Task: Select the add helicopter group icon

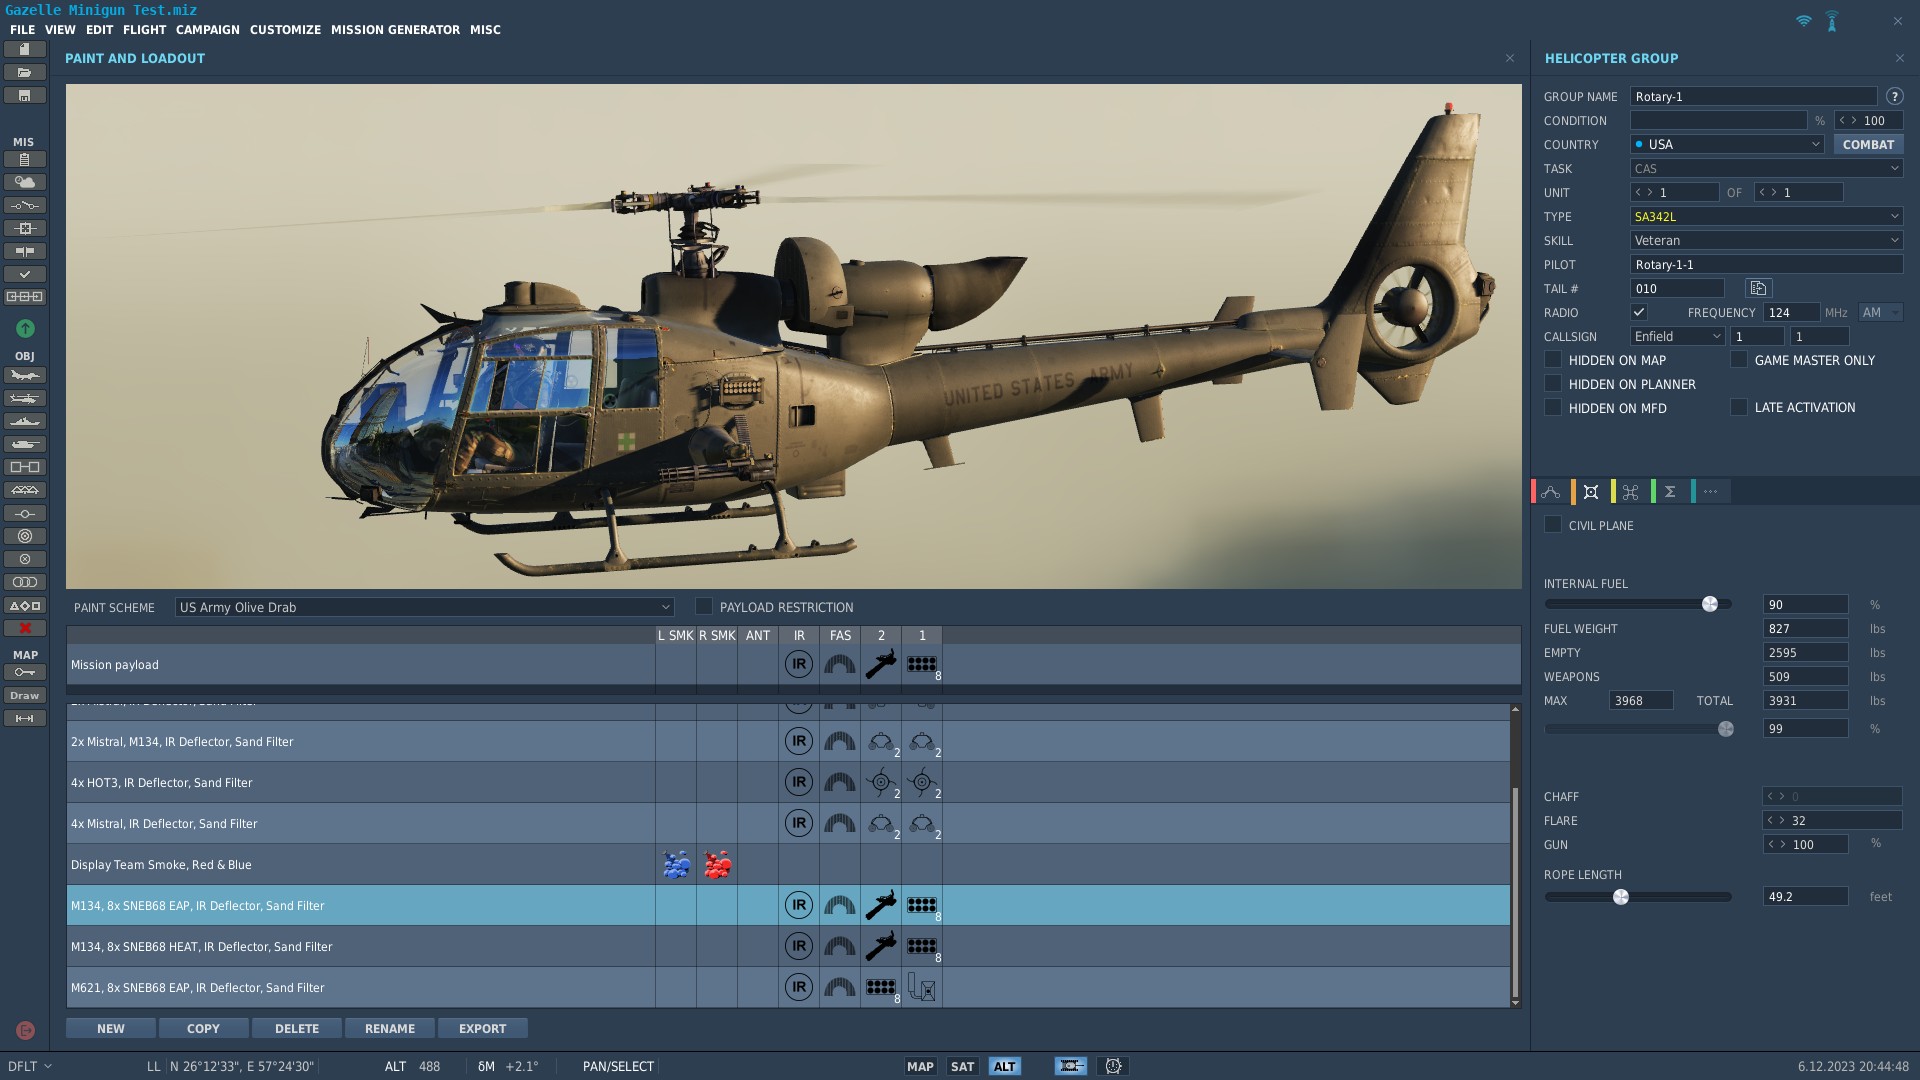Action: [x=25, y=398]
